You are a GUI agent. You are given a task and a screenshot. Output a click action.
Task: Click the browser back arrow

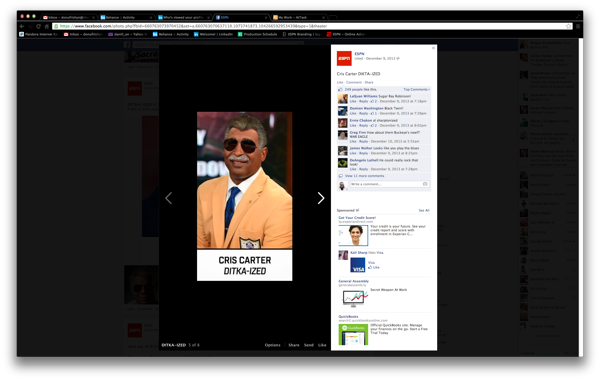(x=22, y=26)
